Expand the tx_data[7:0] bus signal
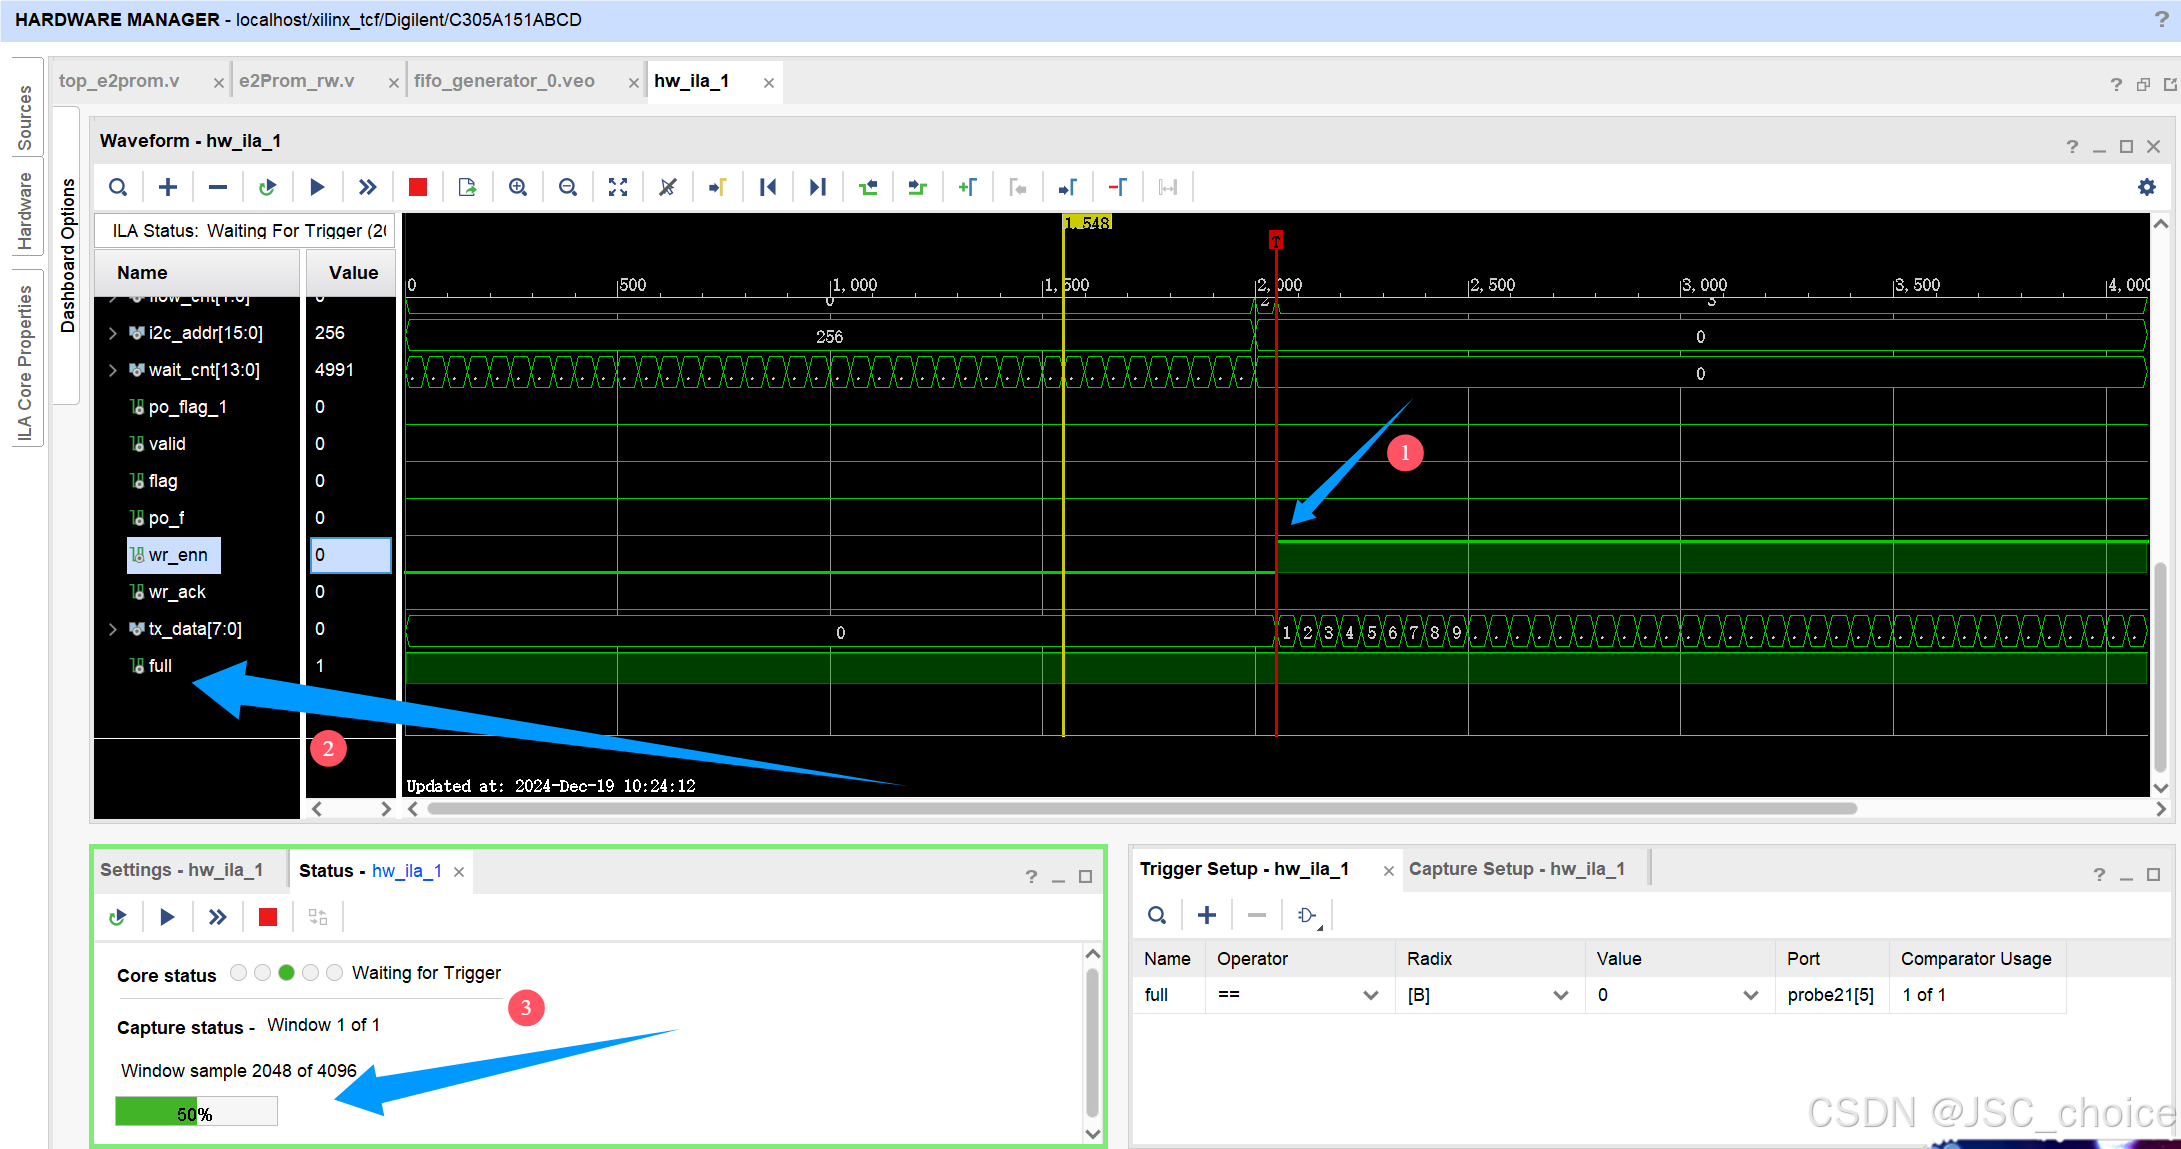 113,629
